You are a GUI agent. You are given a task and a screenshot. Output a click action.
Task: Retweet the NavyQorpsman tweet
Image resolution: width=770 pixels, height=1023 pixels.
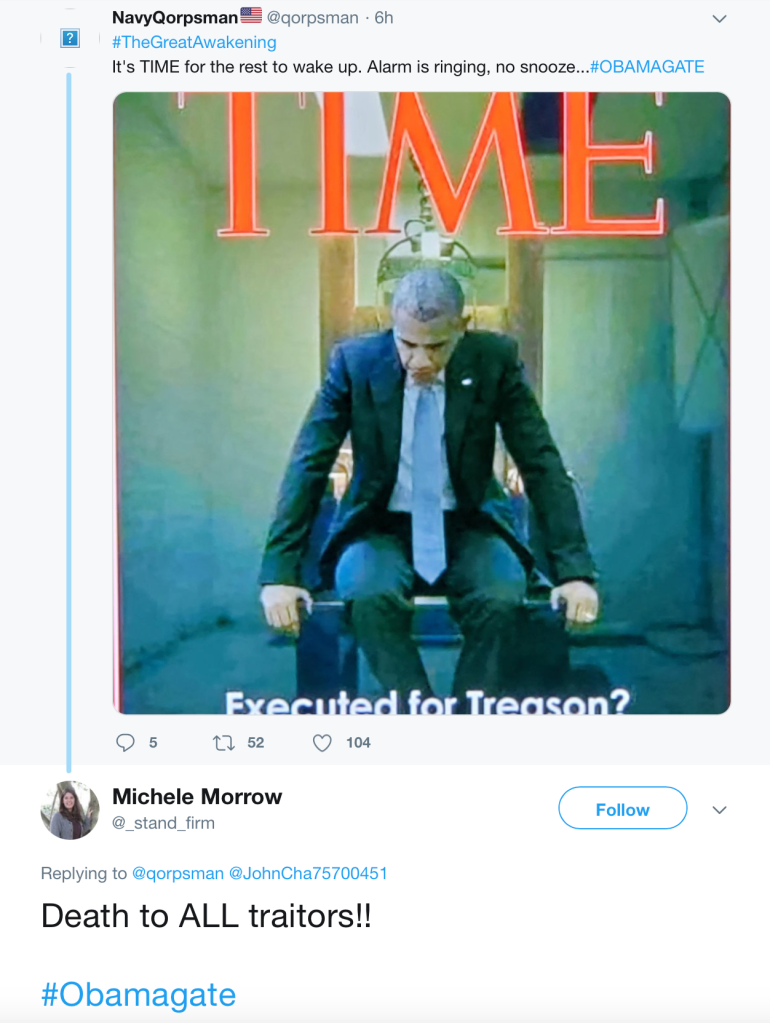(x=223, y=742)
